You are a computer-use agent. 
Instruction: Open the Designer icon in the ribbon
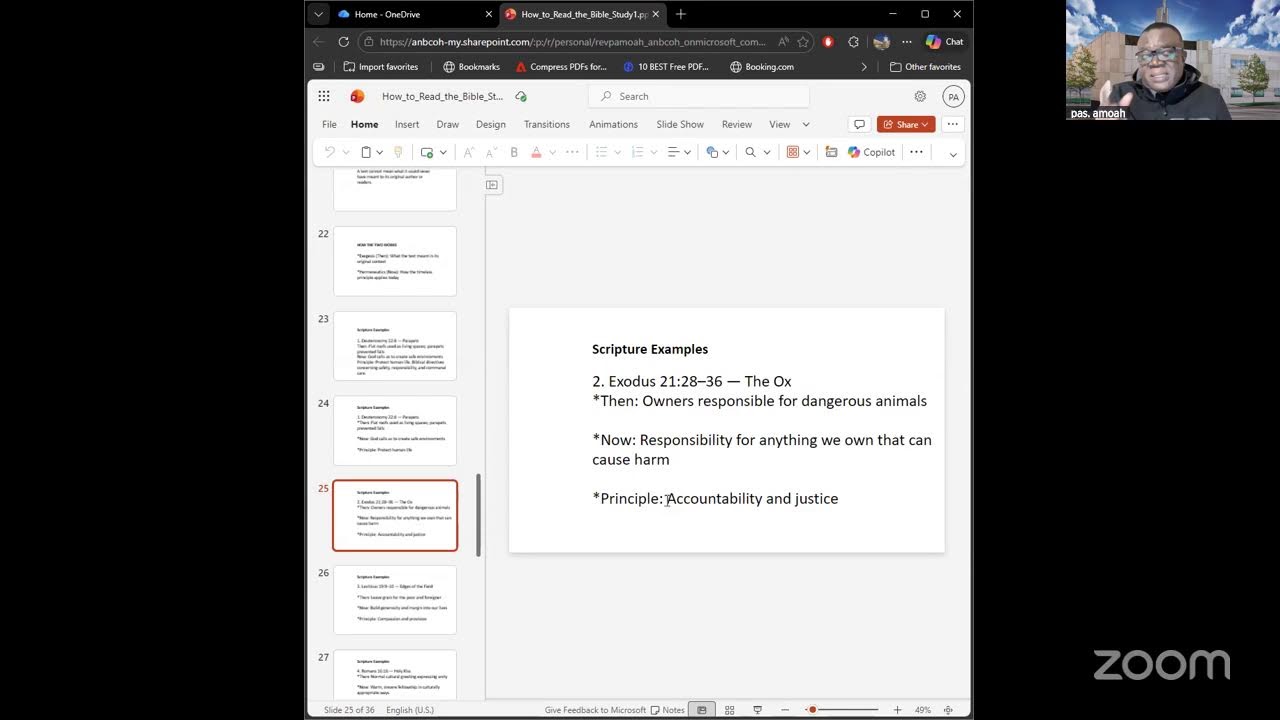pos(793,152)
